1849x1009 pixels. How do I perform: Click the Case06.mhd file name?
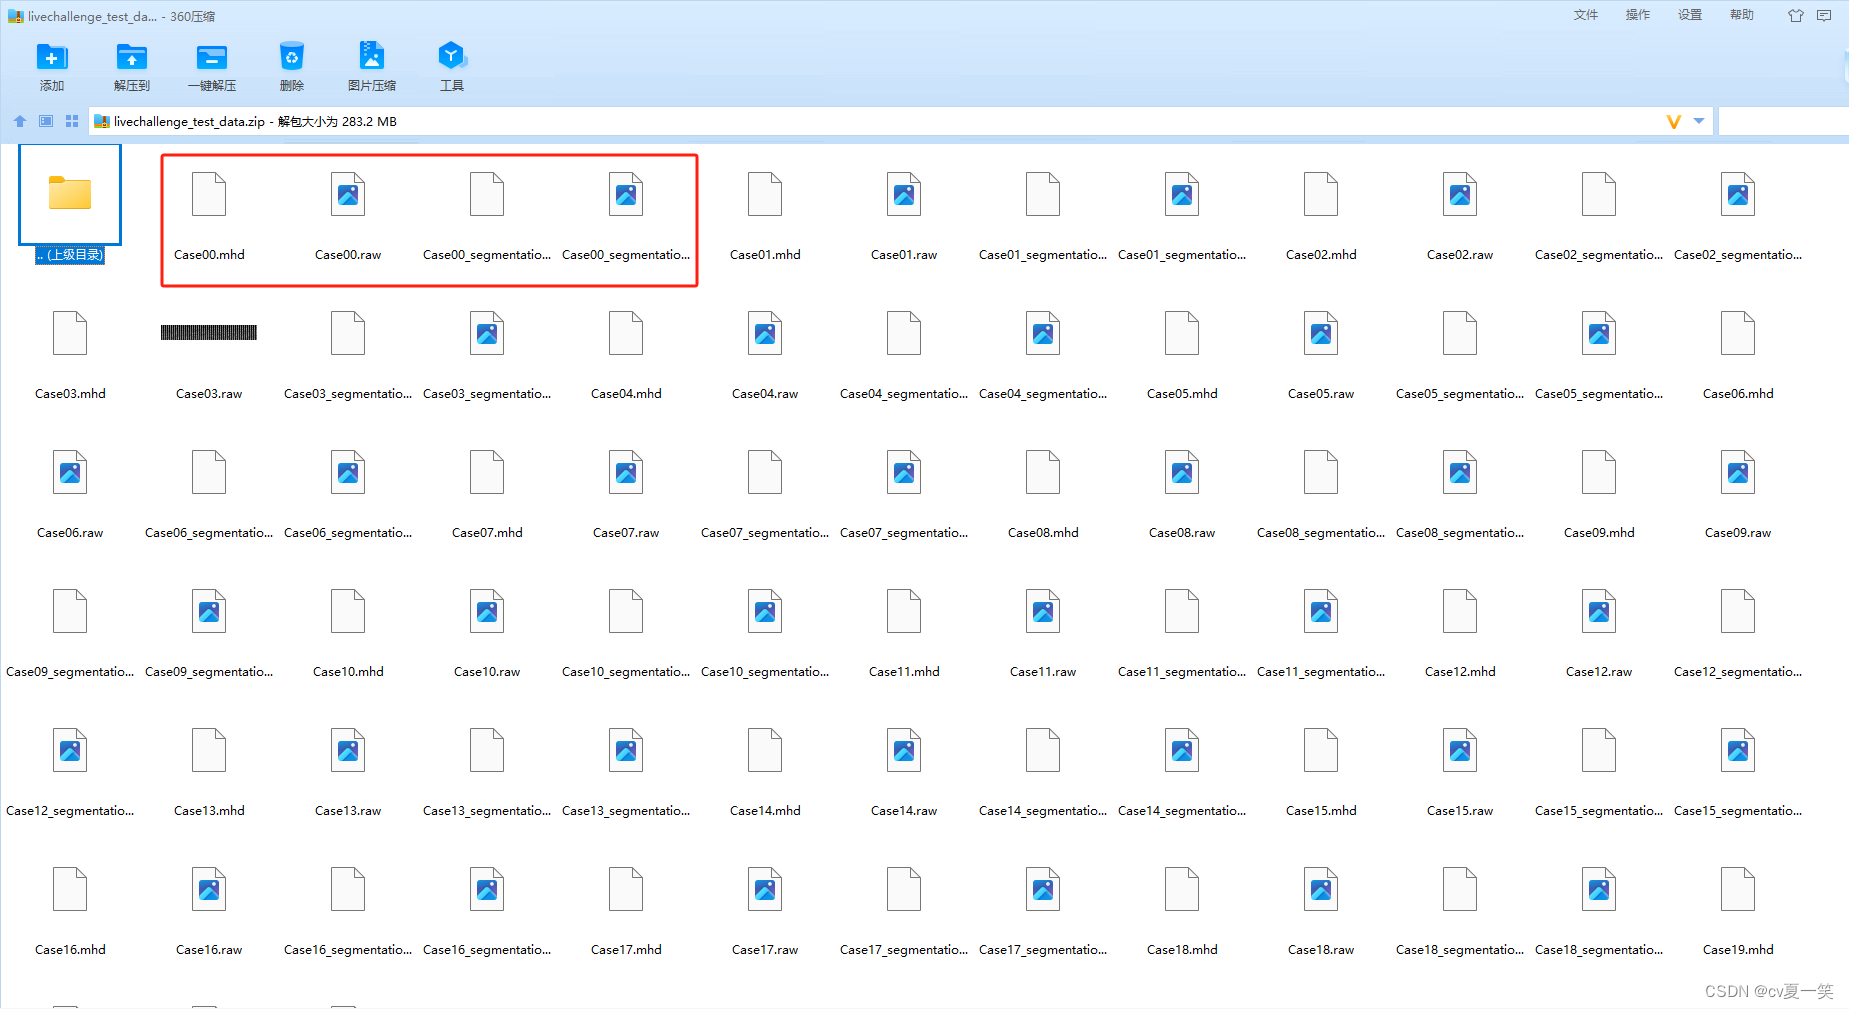[x=1738, y=394]
